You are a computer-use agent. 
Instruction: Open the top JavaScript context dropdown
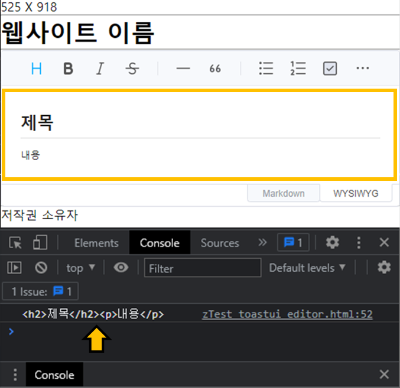point(80,268)
